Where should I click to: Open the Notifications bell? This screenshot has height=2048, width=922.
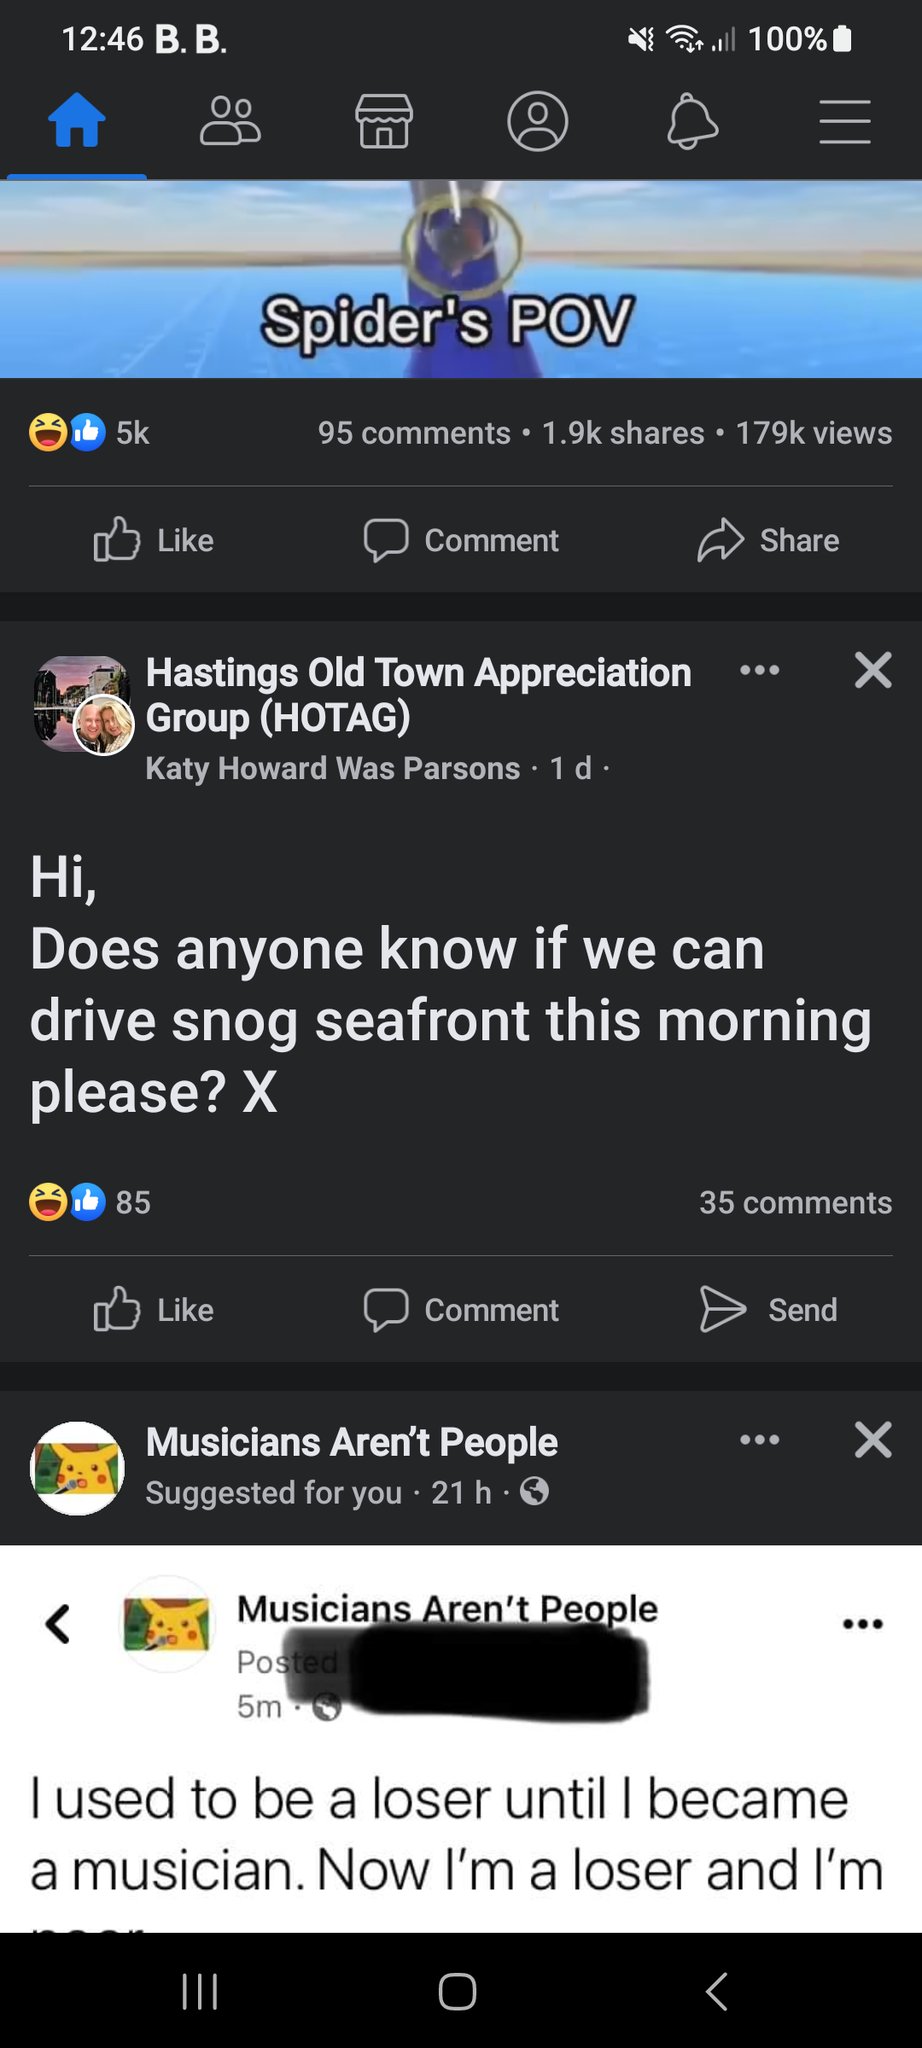click(692, 122)
